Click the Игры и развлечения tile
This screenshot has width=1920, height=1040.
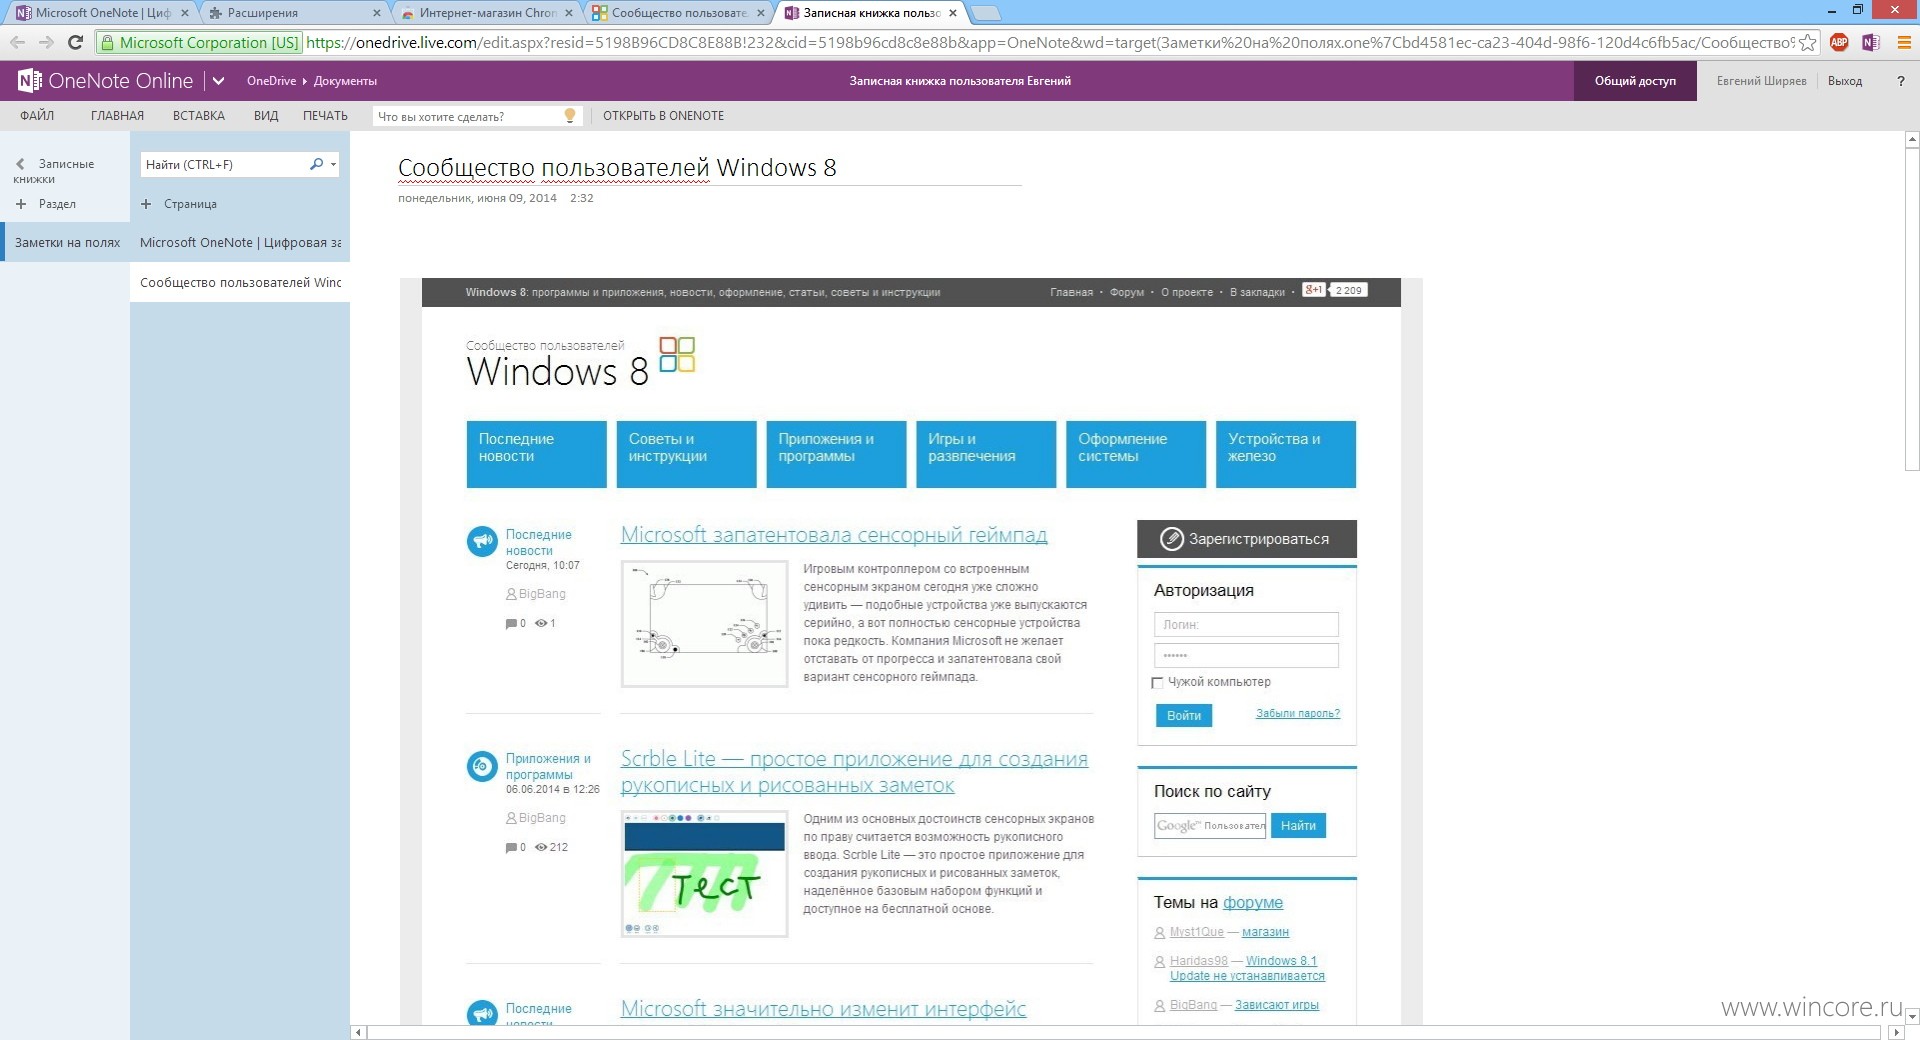pos(986,454)
